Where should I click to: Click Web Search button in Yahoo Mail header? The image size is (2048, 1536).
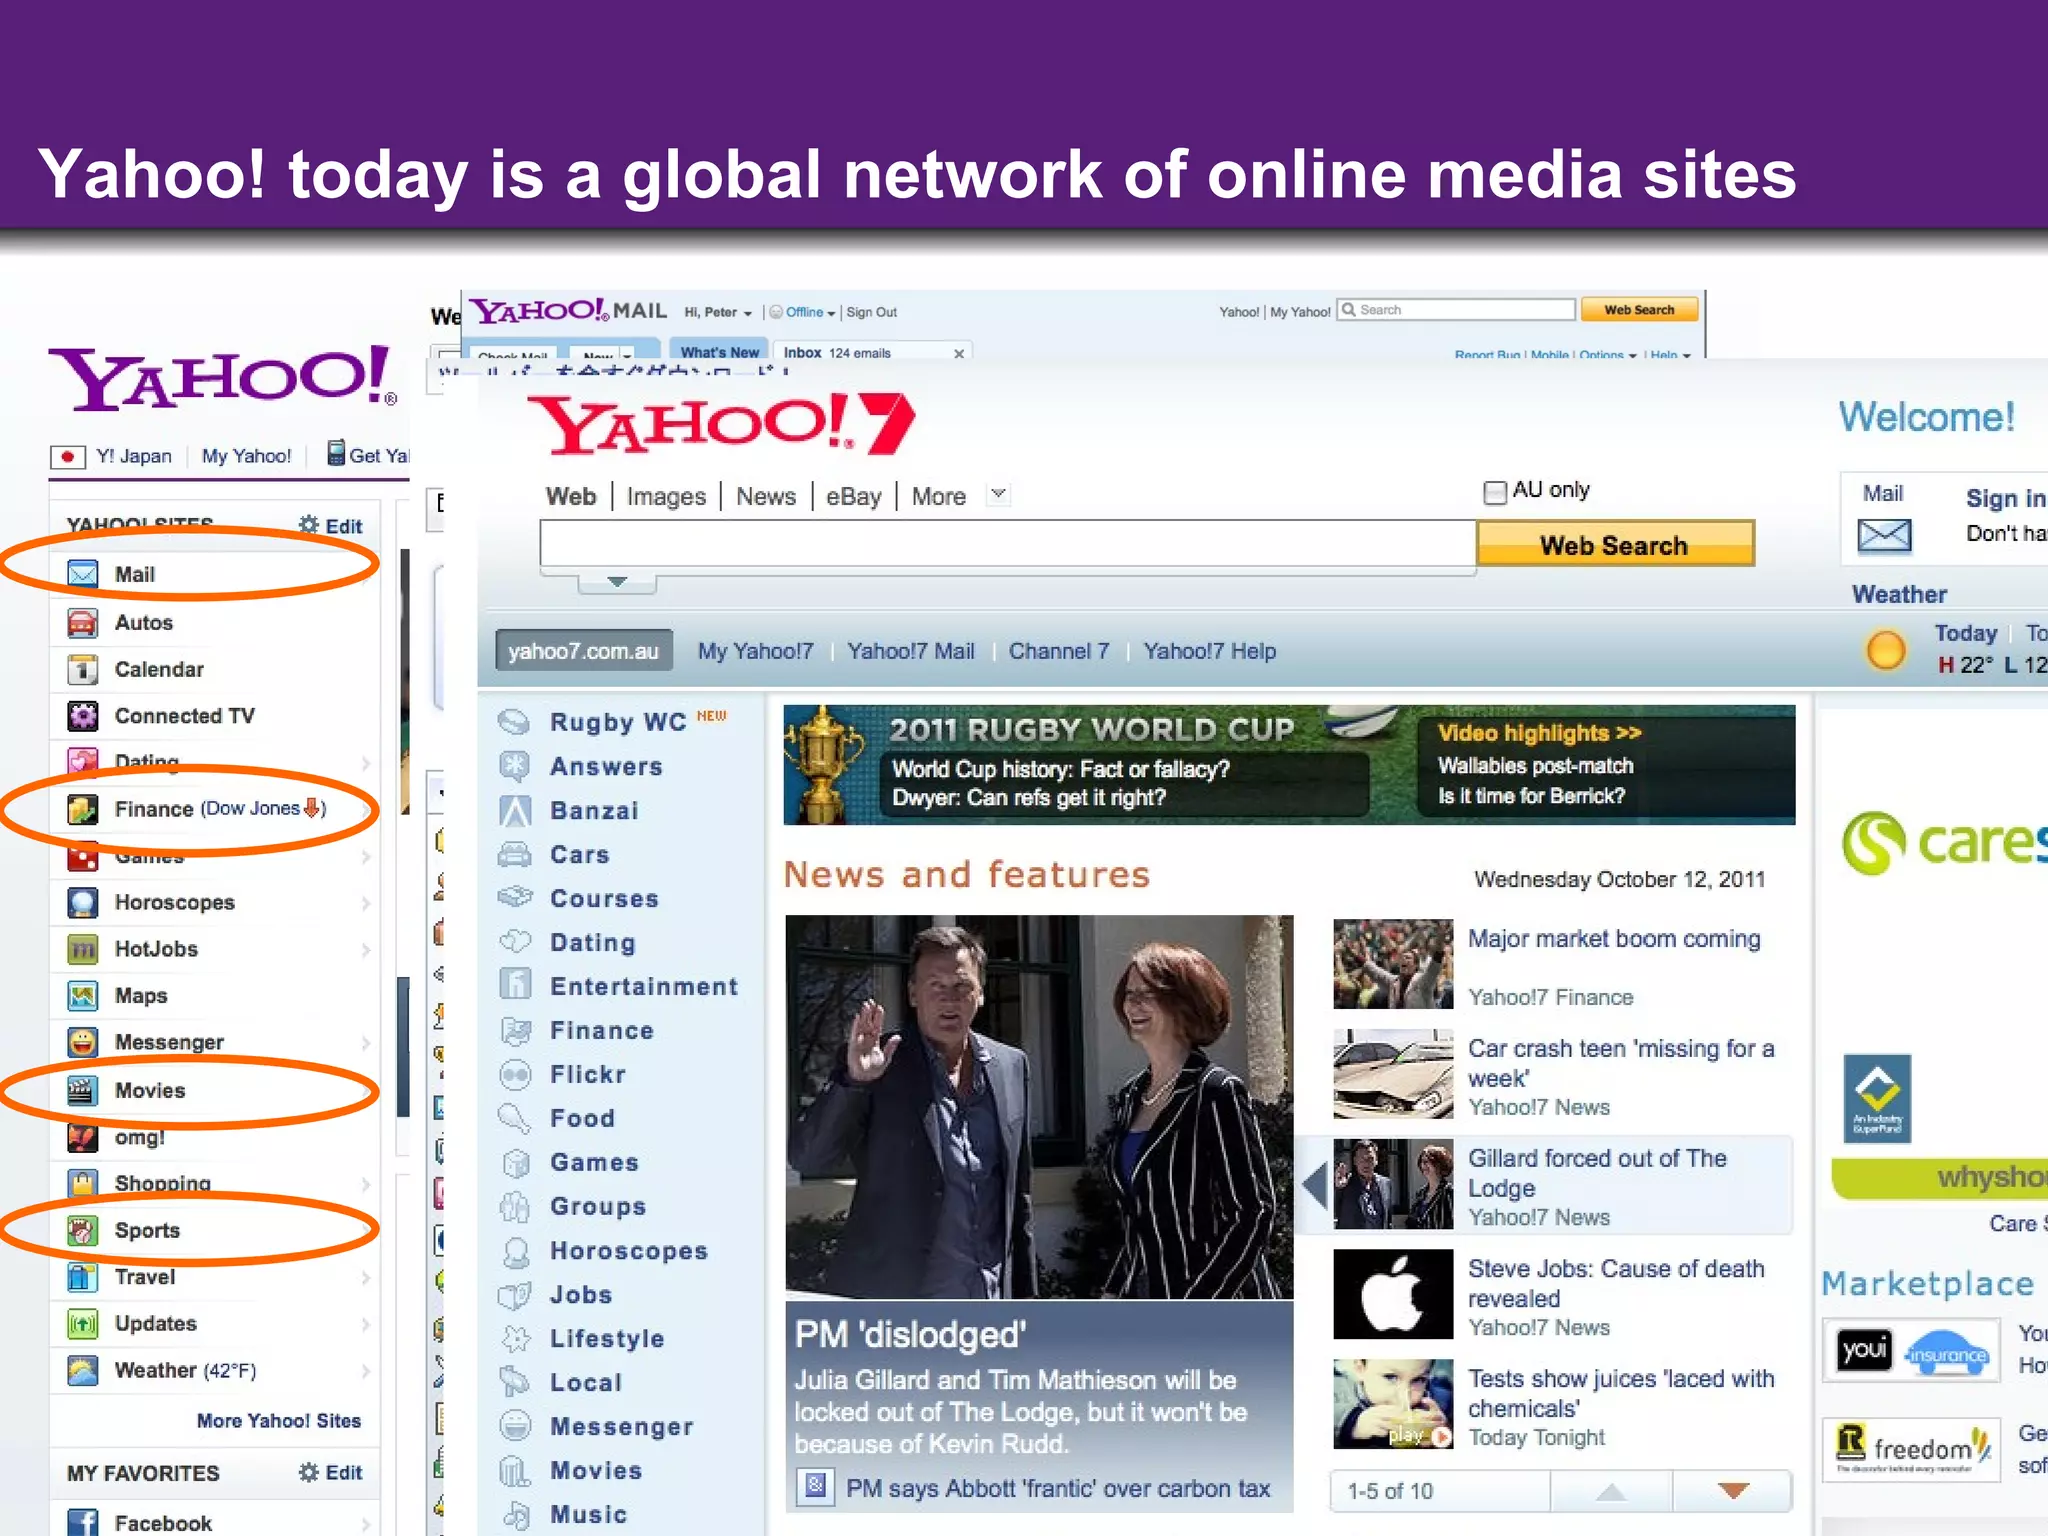point(1639,310)
